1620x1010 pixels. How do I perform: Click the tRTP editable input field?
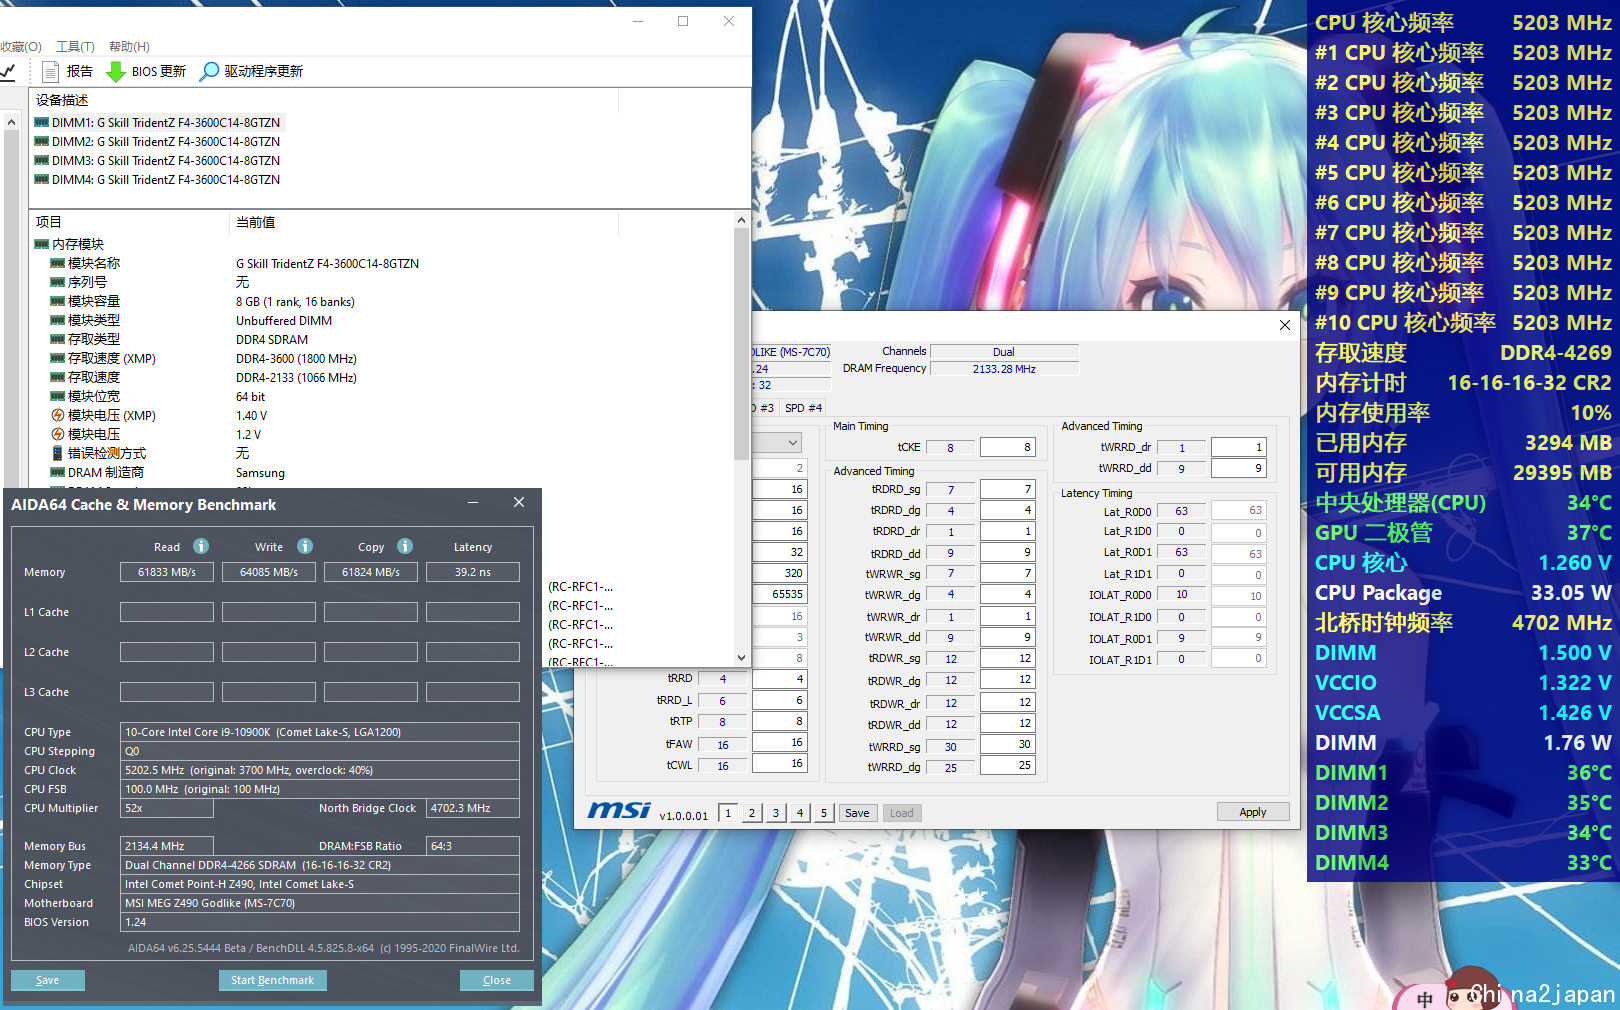click(779, 721)
